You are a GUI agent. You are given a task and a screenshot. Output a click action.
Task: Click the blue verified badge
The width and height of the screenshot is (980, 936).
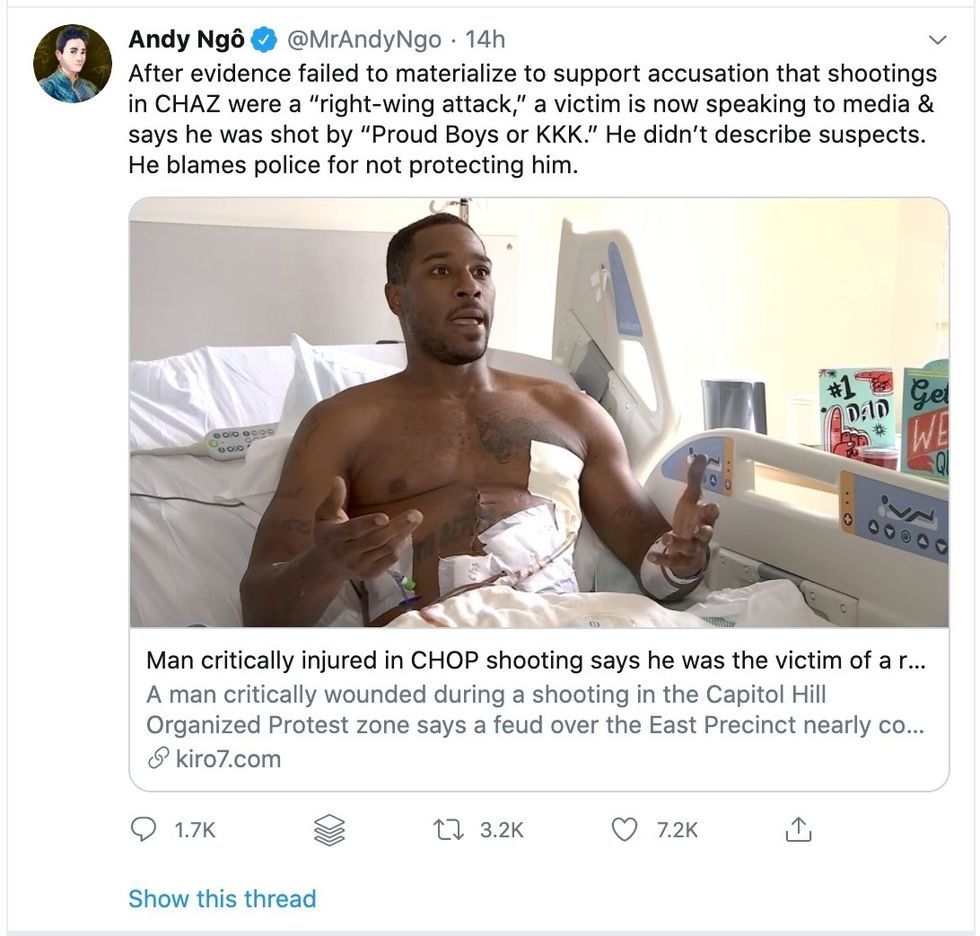tap(264, 40)
